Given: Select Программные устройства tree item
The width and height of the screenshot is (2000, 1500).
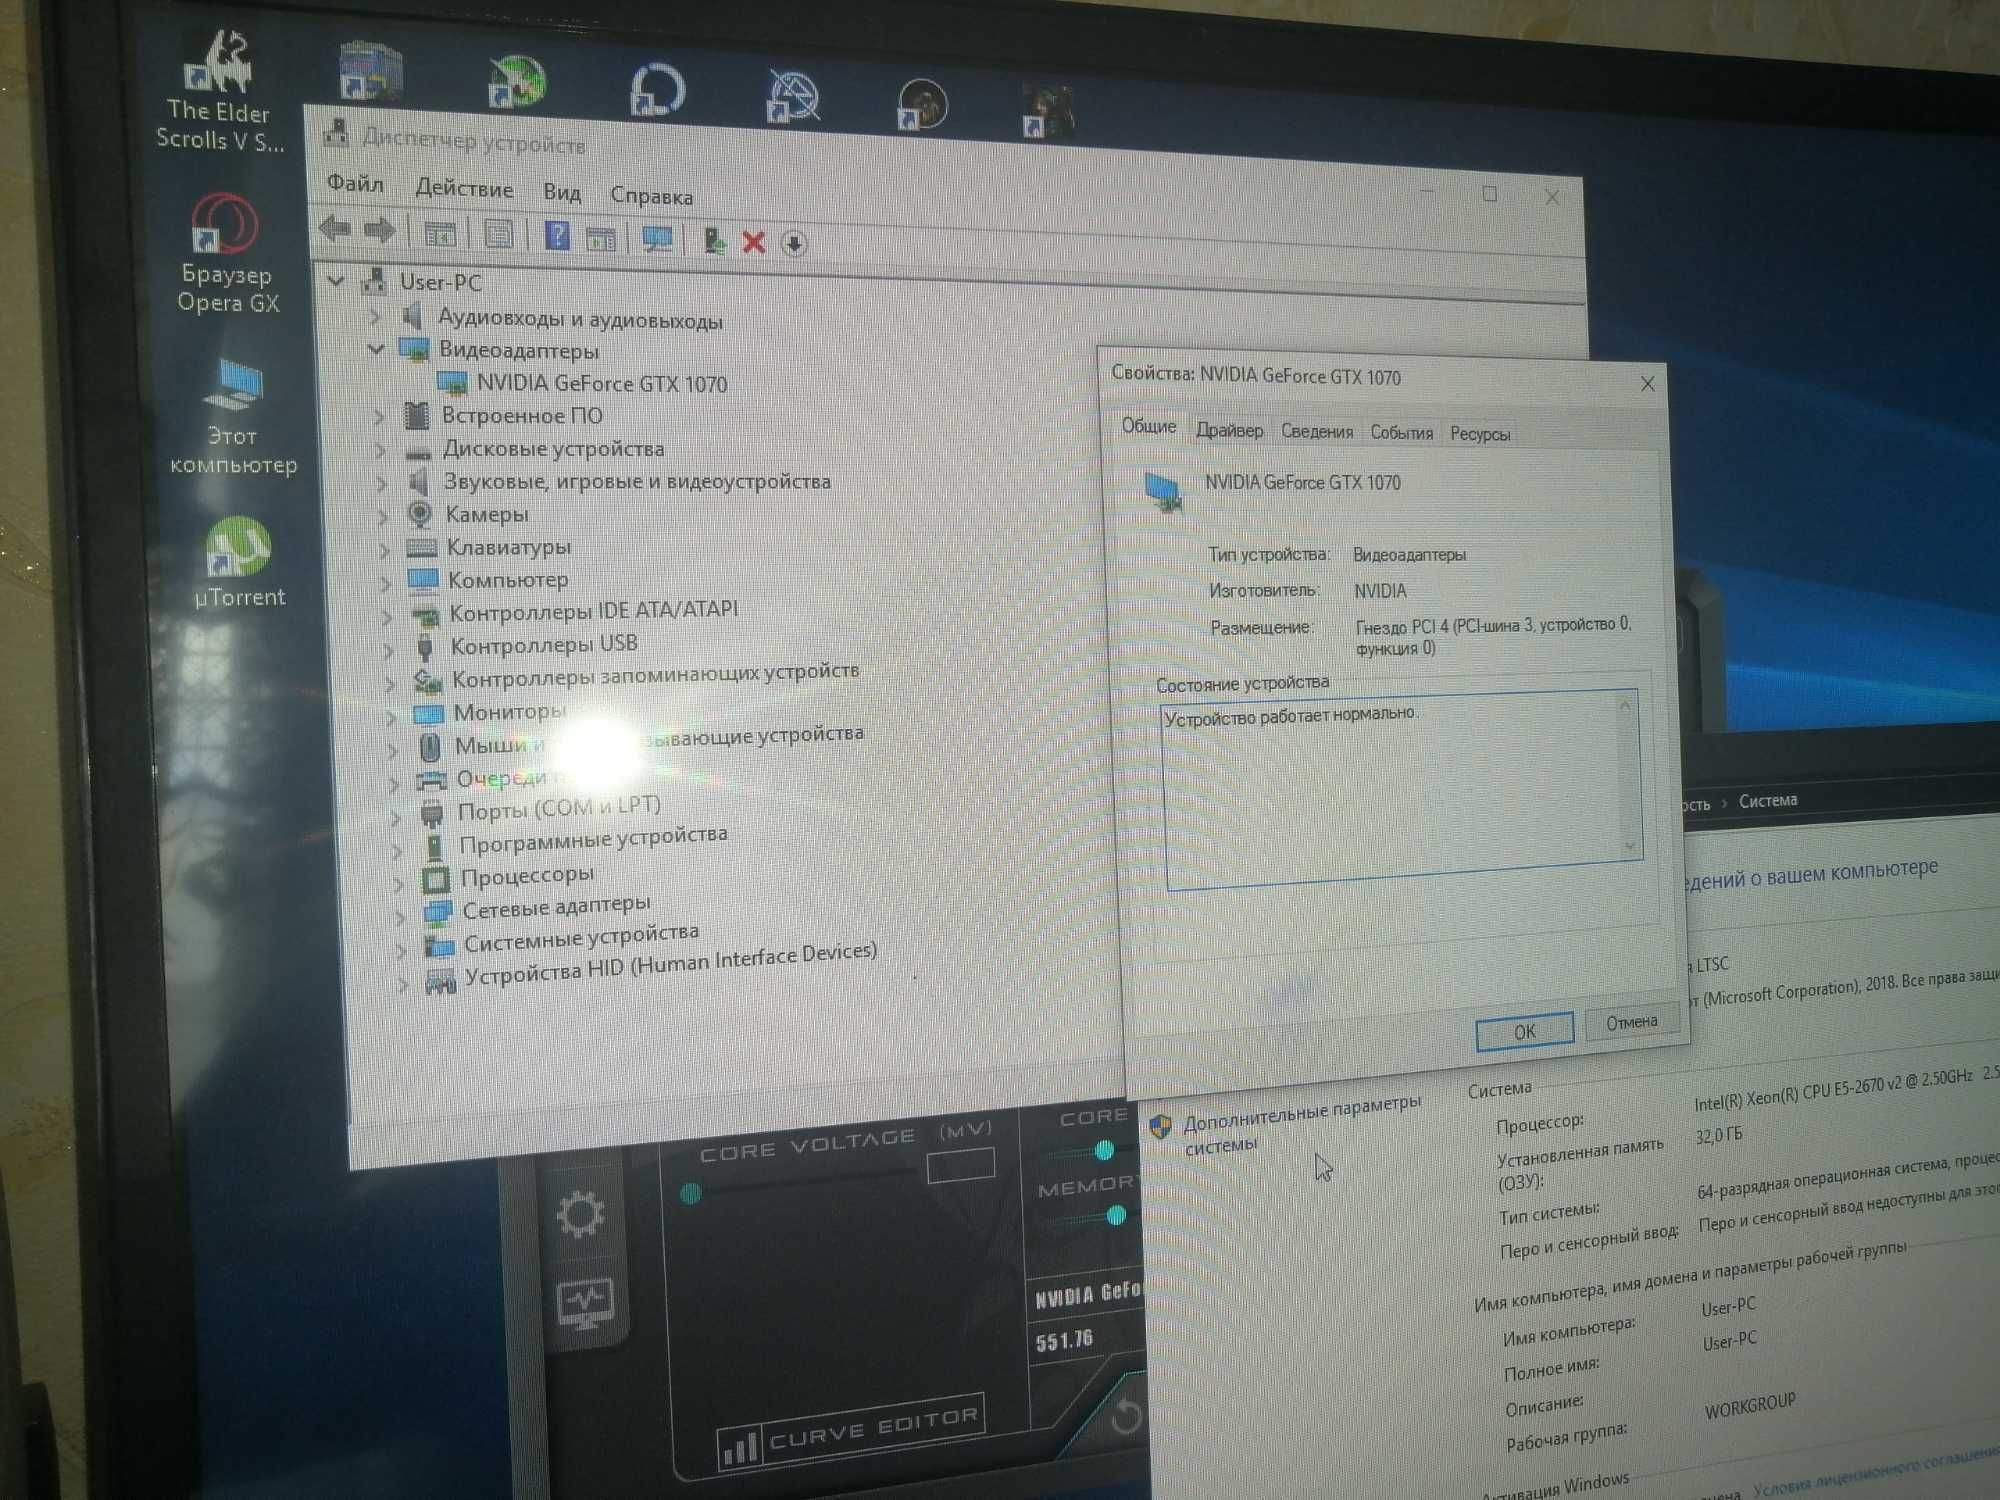Looking at the screenshot, I should coord(593,839).
